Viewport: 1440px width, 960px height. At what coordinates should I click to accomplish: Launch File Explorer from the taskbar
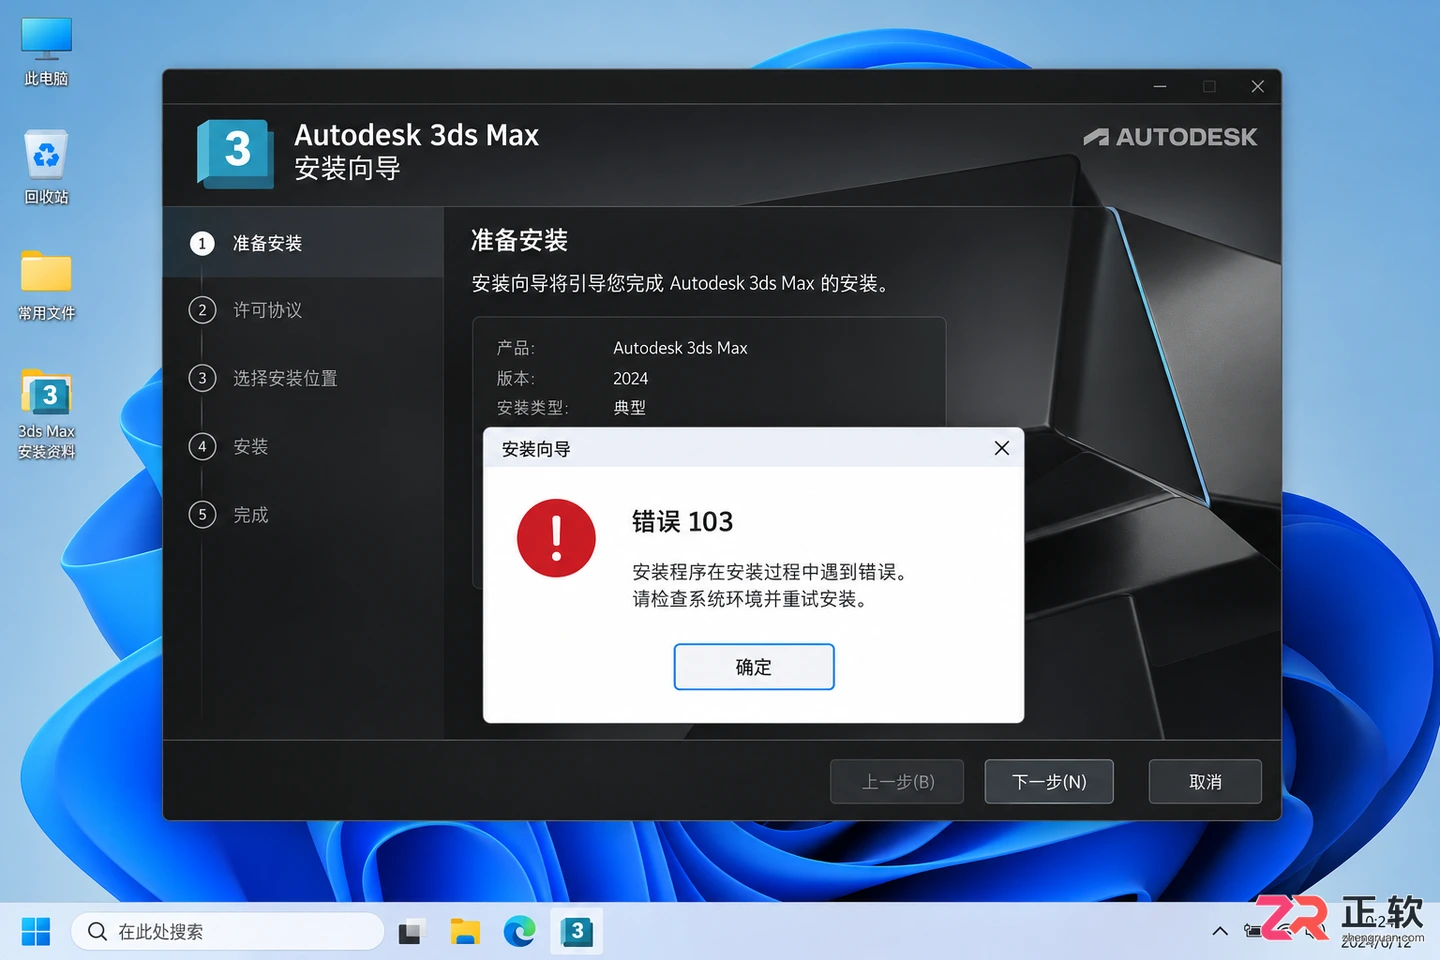(465, 932)
